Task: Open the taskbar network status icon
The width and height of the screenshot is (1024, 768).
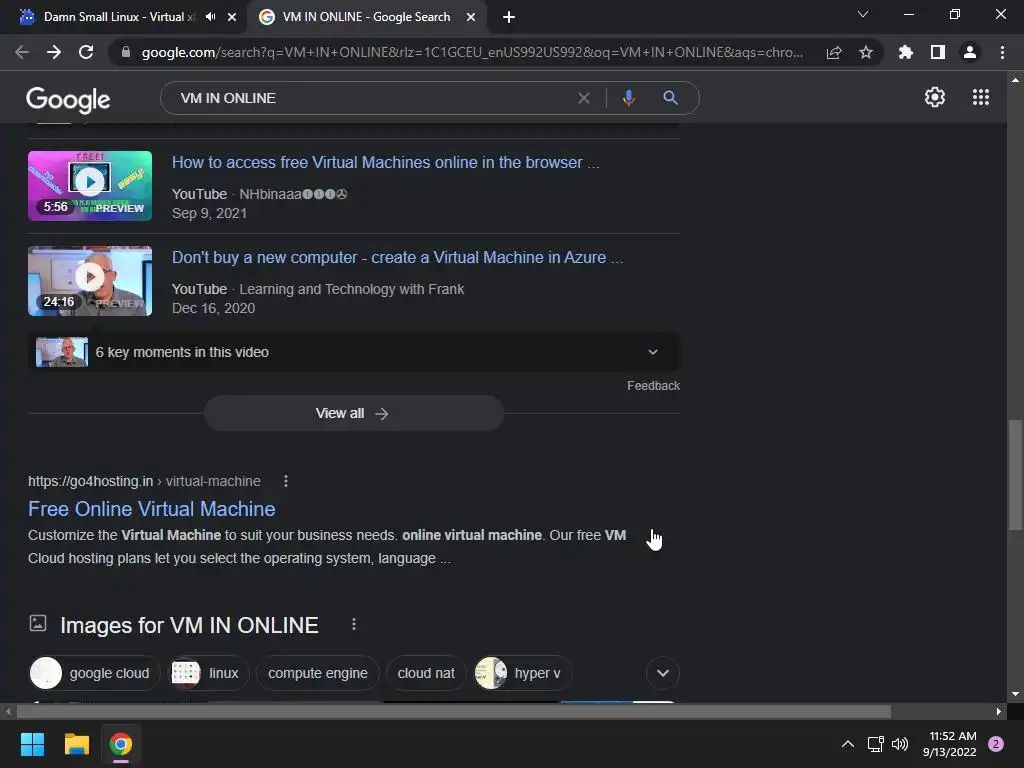Action: click(x=876, y=744)
